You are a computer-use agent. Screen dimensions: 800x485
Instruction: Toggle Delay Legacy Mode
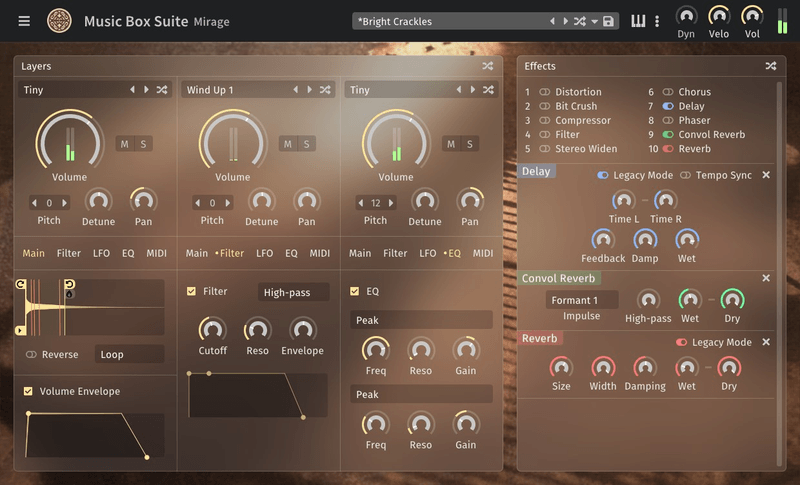coord(603,175)
